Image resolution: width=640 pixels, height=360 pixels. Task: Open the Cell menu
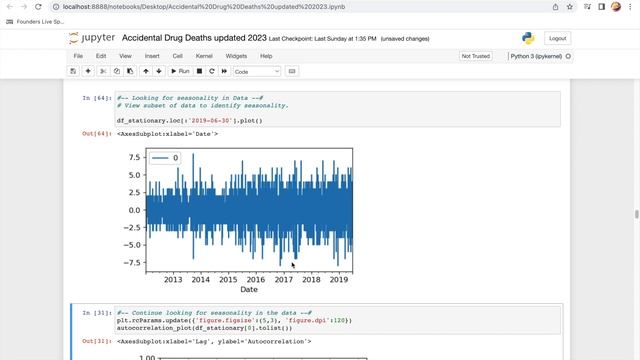[x=177, y=56]
